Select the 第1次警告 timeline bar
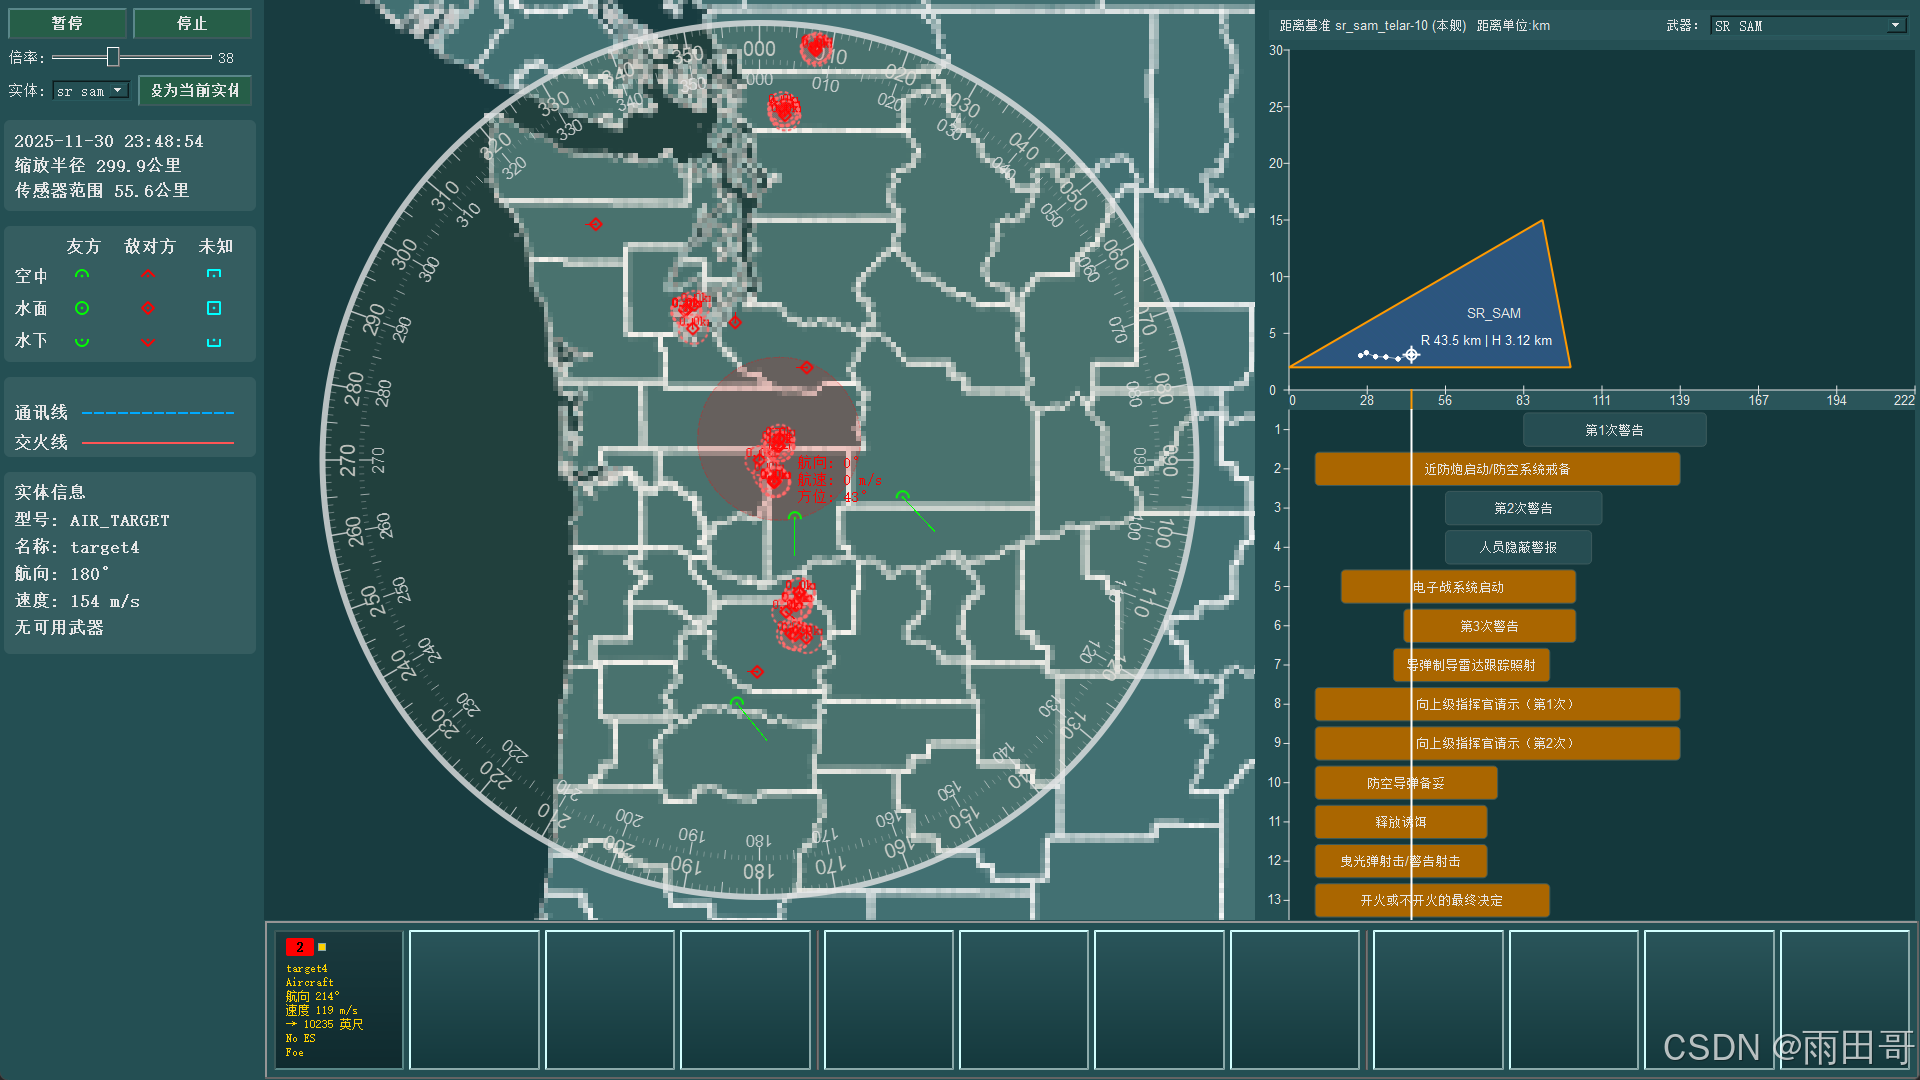This screenshot has height=1080, width=1920. 1614,430
